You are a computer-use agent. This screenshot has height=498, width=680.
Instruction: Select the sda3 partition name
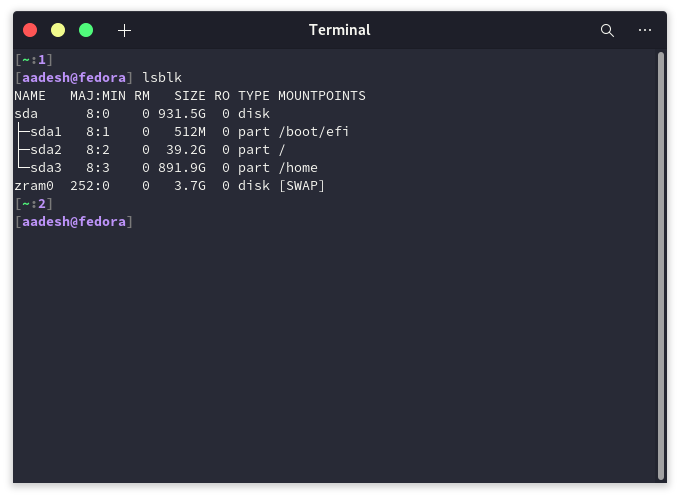point(46,168)
